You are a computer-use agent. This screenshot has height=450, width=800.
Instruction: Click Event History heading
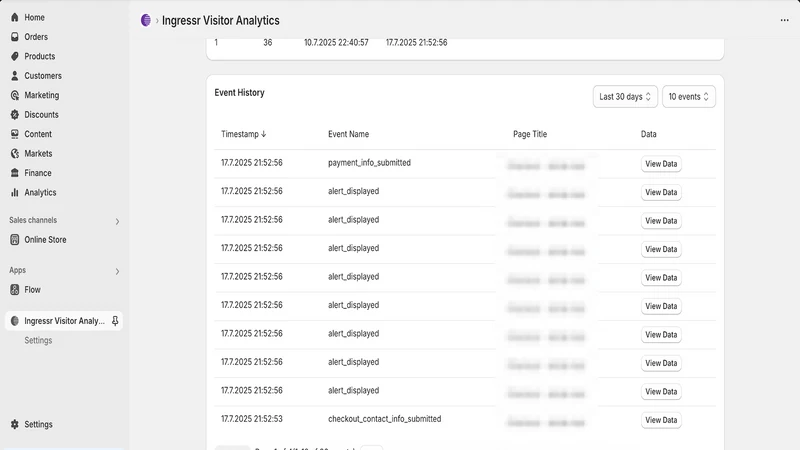pos(239,92)
